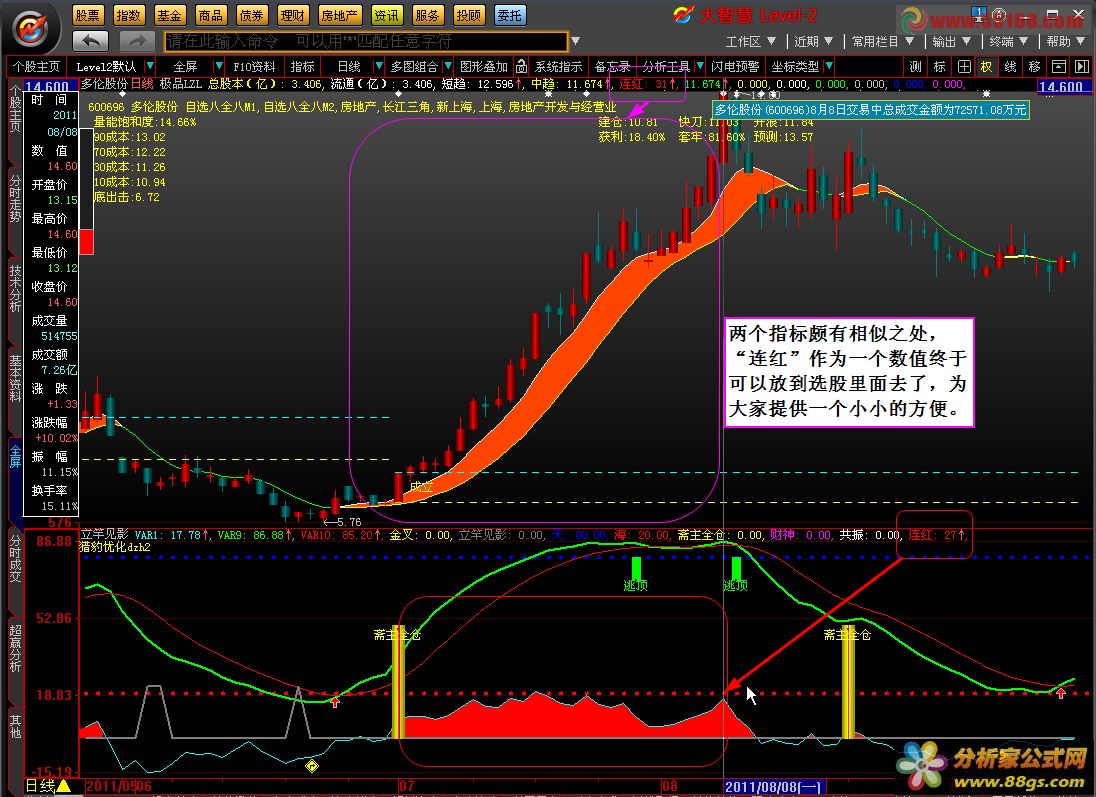This screenshot has height=797, width=1096.
Task: Click the 商品 category button
Action: coord(210,15)
